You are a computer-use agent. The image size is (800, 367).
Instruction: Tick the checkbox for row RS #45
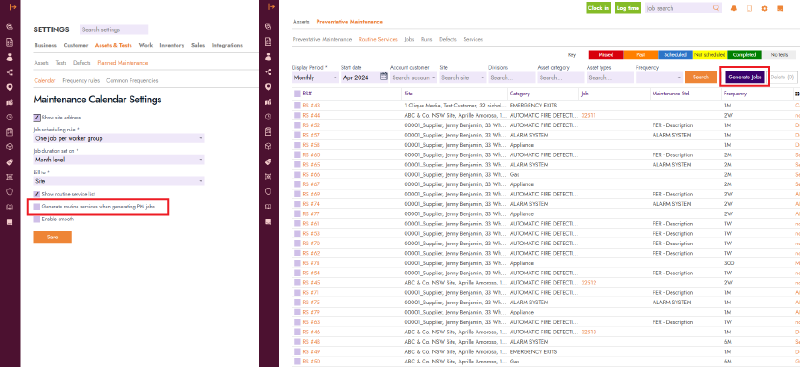coord(297,283)
